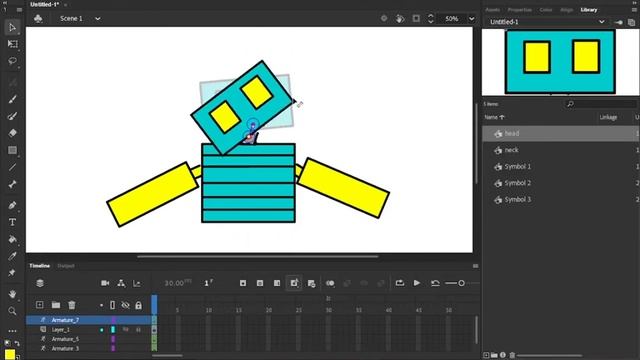
Task: Select the Line tool
Action: tap(12, 167)
